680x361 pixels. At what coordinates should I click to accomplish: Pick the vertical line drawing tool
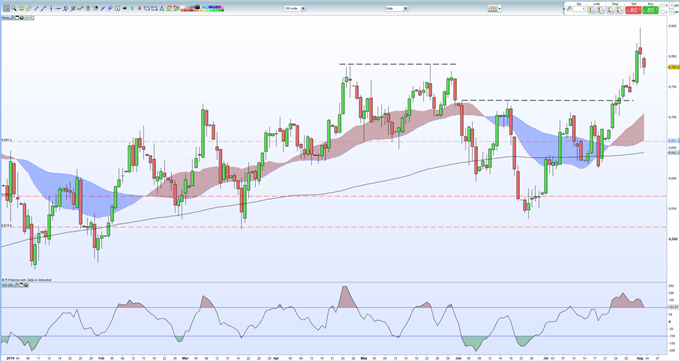[x=51, y=8]
